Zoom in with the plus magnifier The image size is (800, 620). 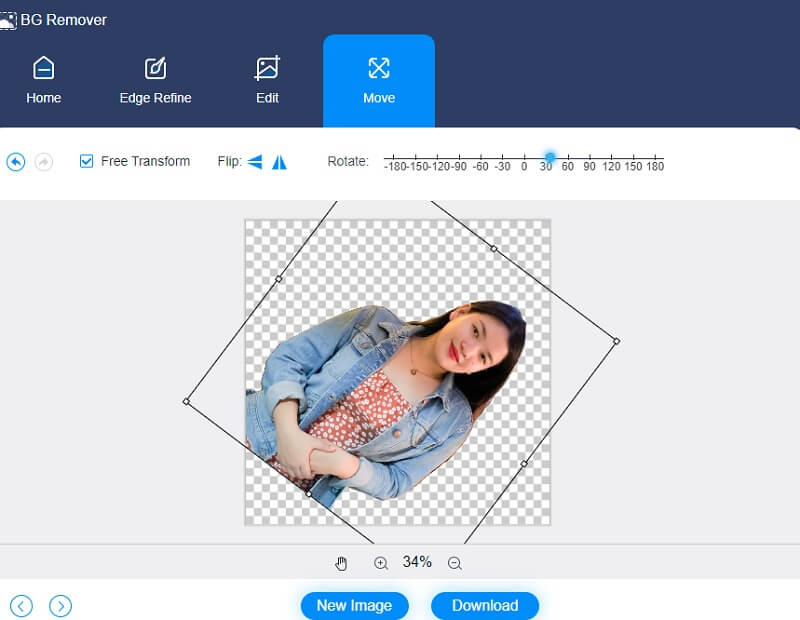[x=381, y=563]
